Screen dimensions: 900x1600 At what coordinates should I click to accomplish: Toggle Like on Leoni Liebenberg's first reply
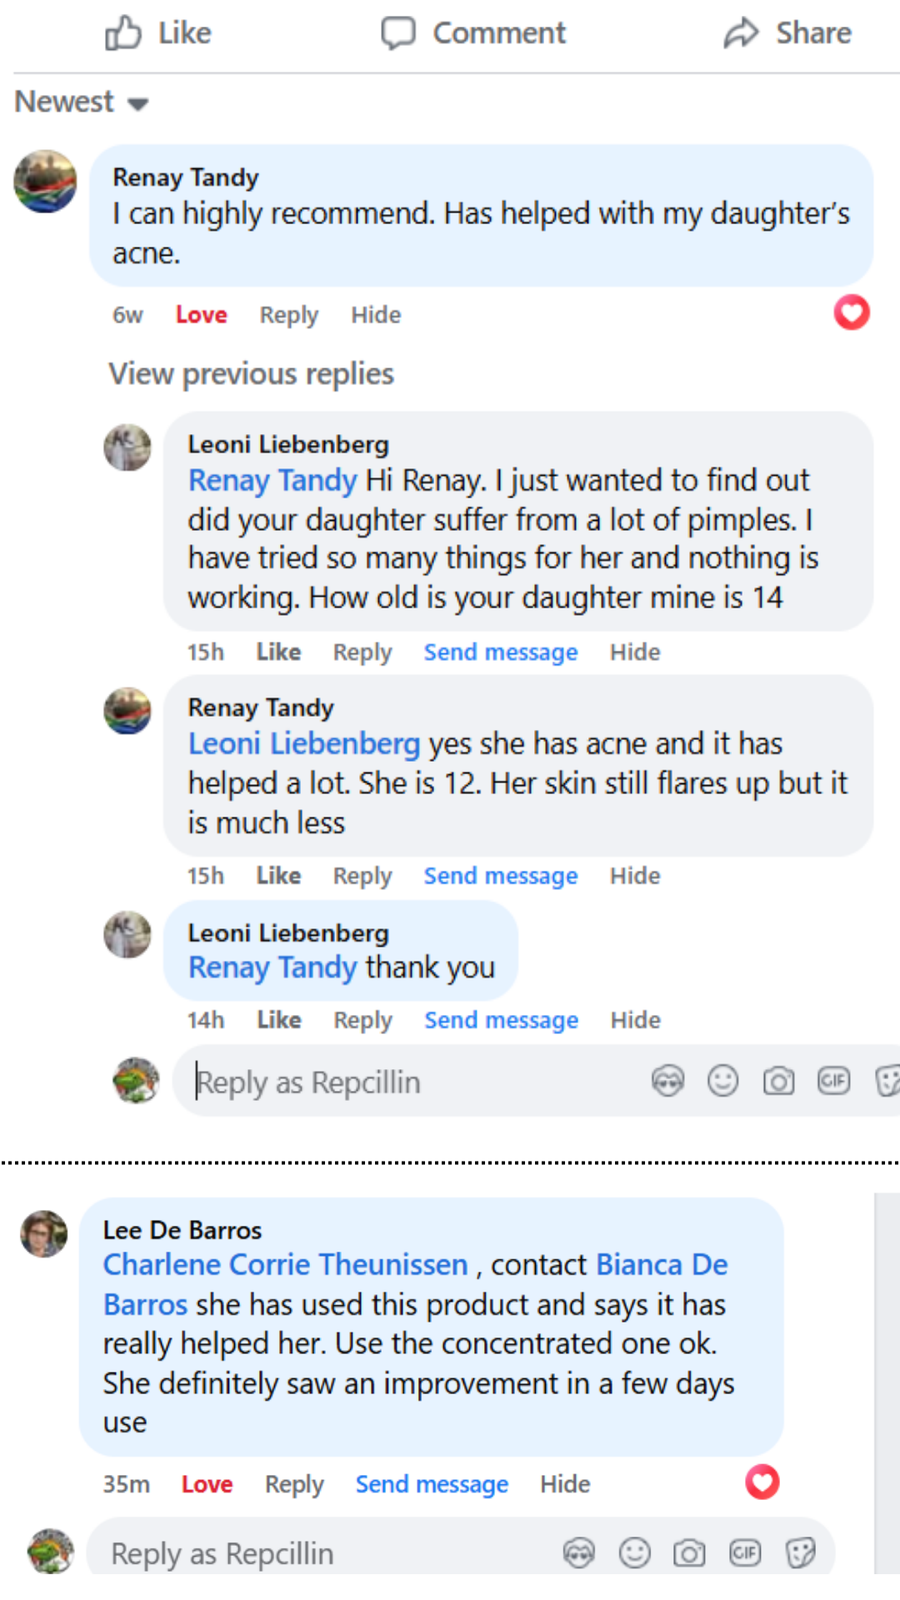click(277, 652)
